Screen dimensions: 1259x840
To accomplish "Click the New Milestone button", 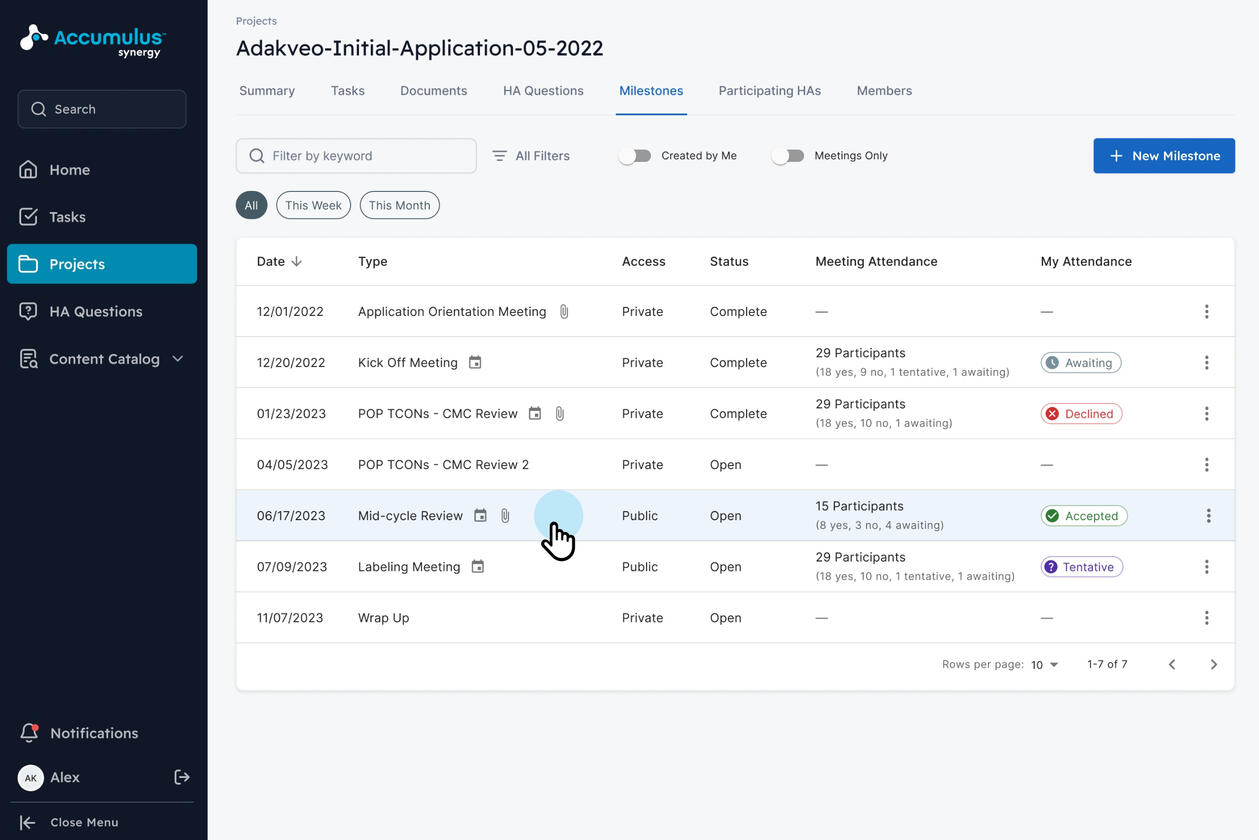I will pos(1163,156).
